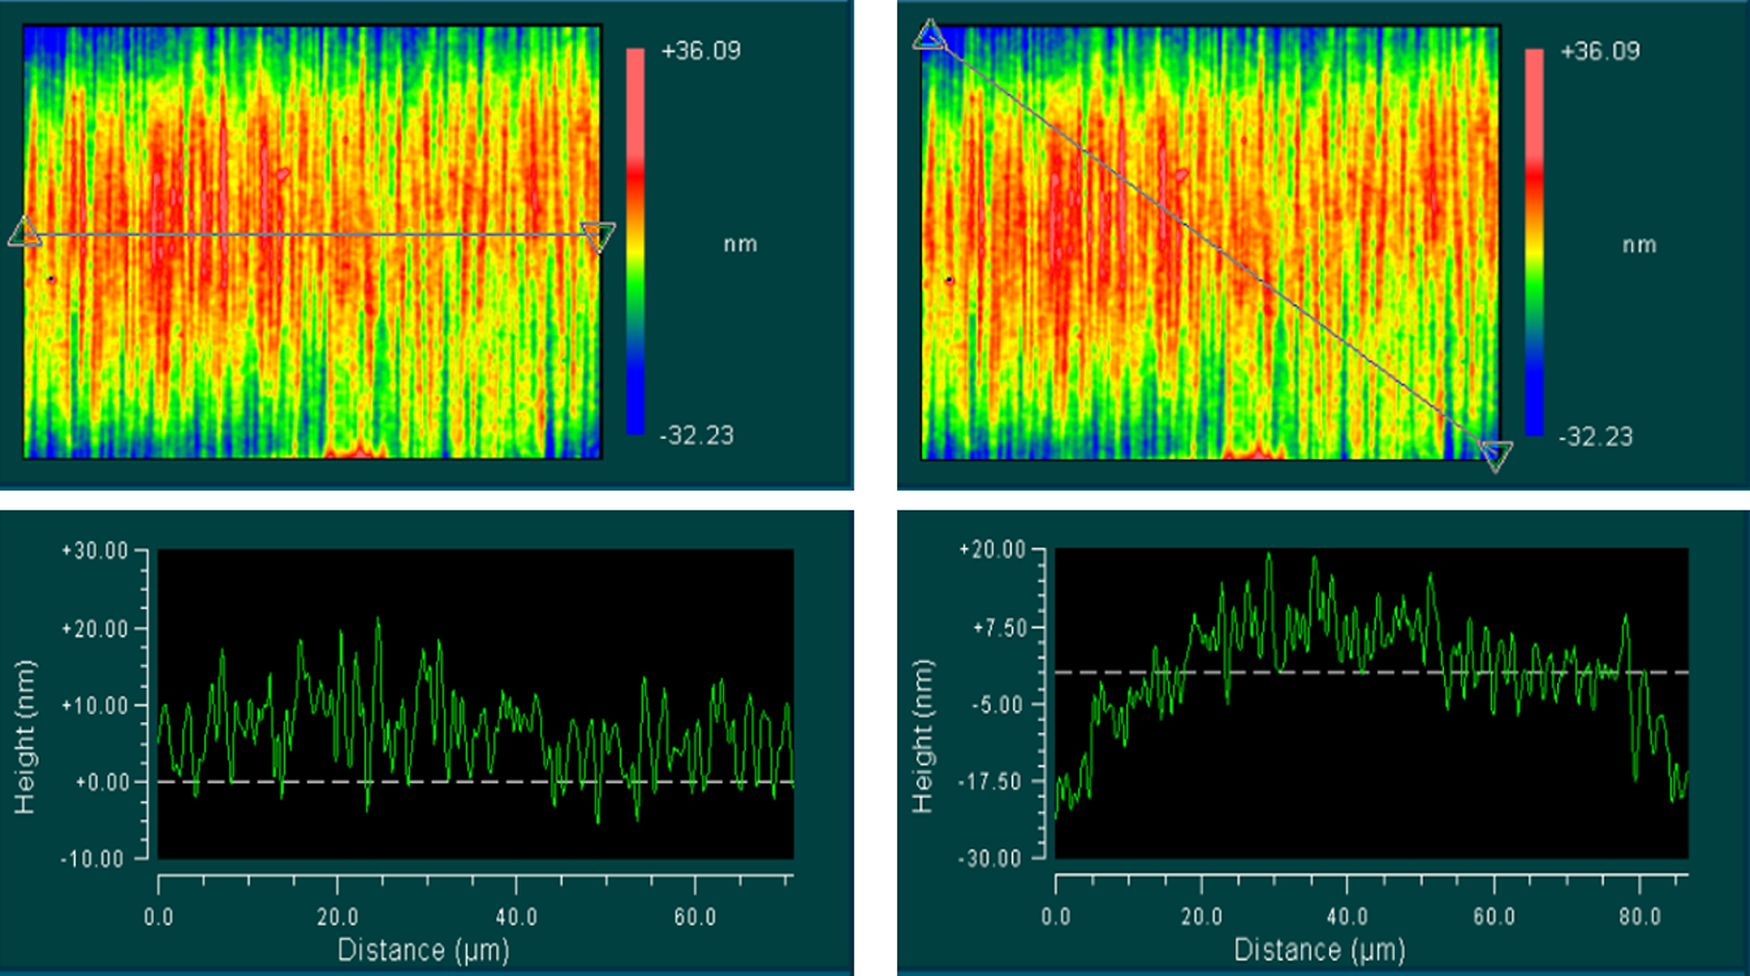The height and width of the screenshot is (976, 1750).
Task: Click +30.00 tick label on left plot
Action: [x=95, y=551]
